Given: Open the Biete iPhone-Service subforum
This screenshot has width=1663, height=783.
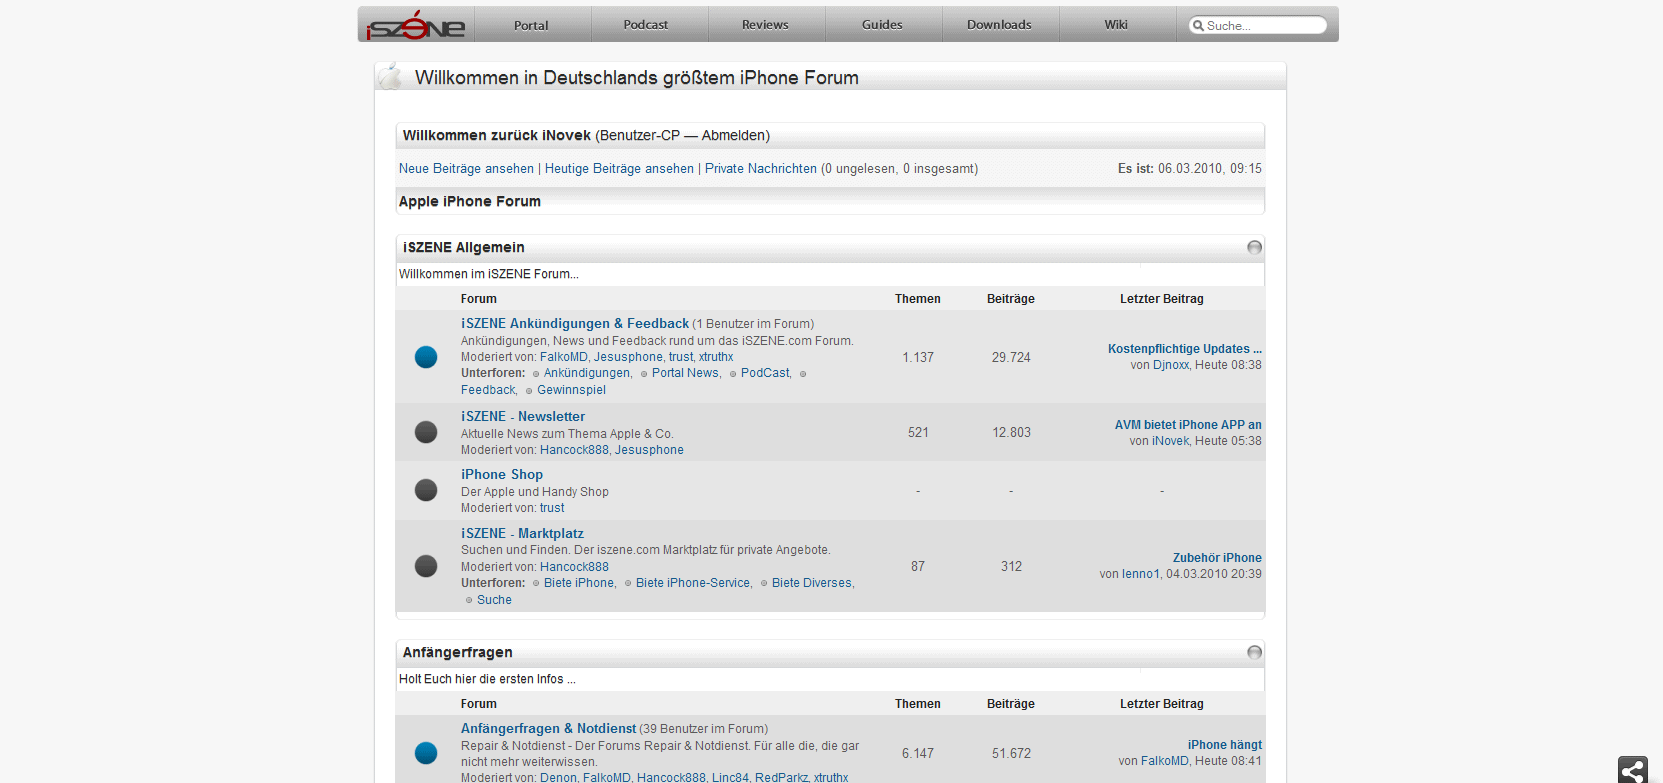Looking at the screenshot, I should click(x=693, y=583).
